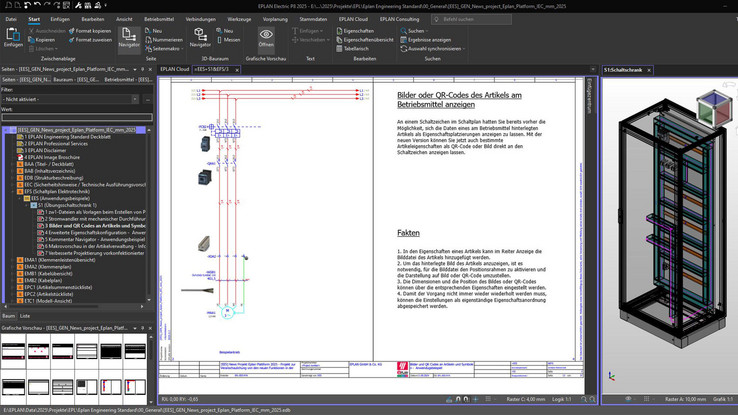This screenshot has height=415, width=738.
Task: Close the S1:Schaltschrank tab
Action: 649,70
